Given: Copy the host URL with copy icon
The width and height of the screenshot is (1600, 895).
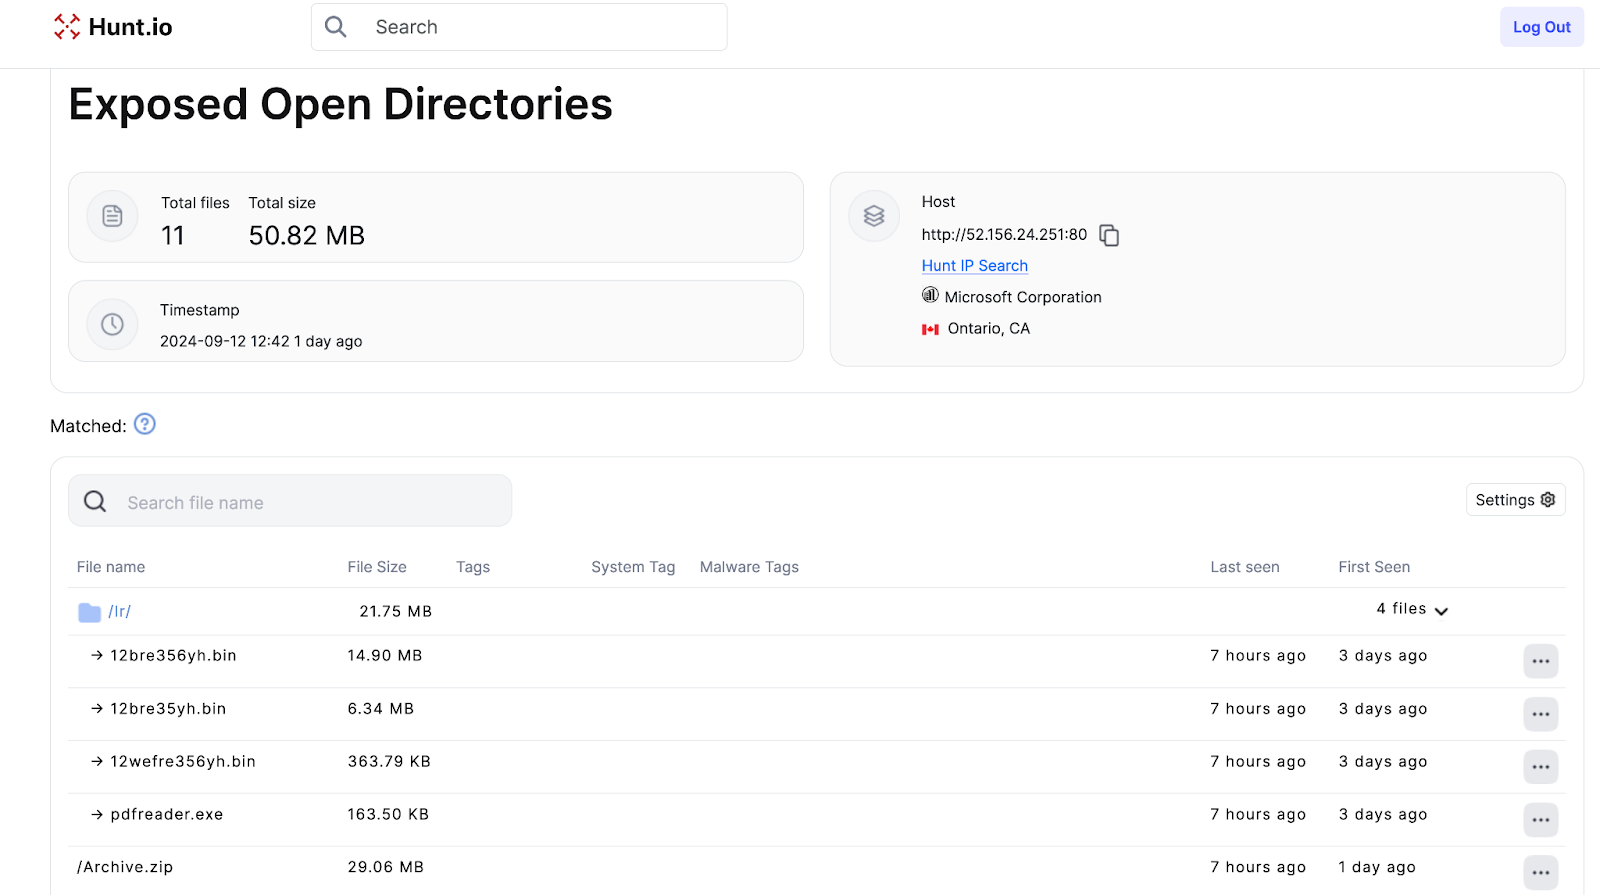Looking at the screenshot, I should (x=1109, y=235).
